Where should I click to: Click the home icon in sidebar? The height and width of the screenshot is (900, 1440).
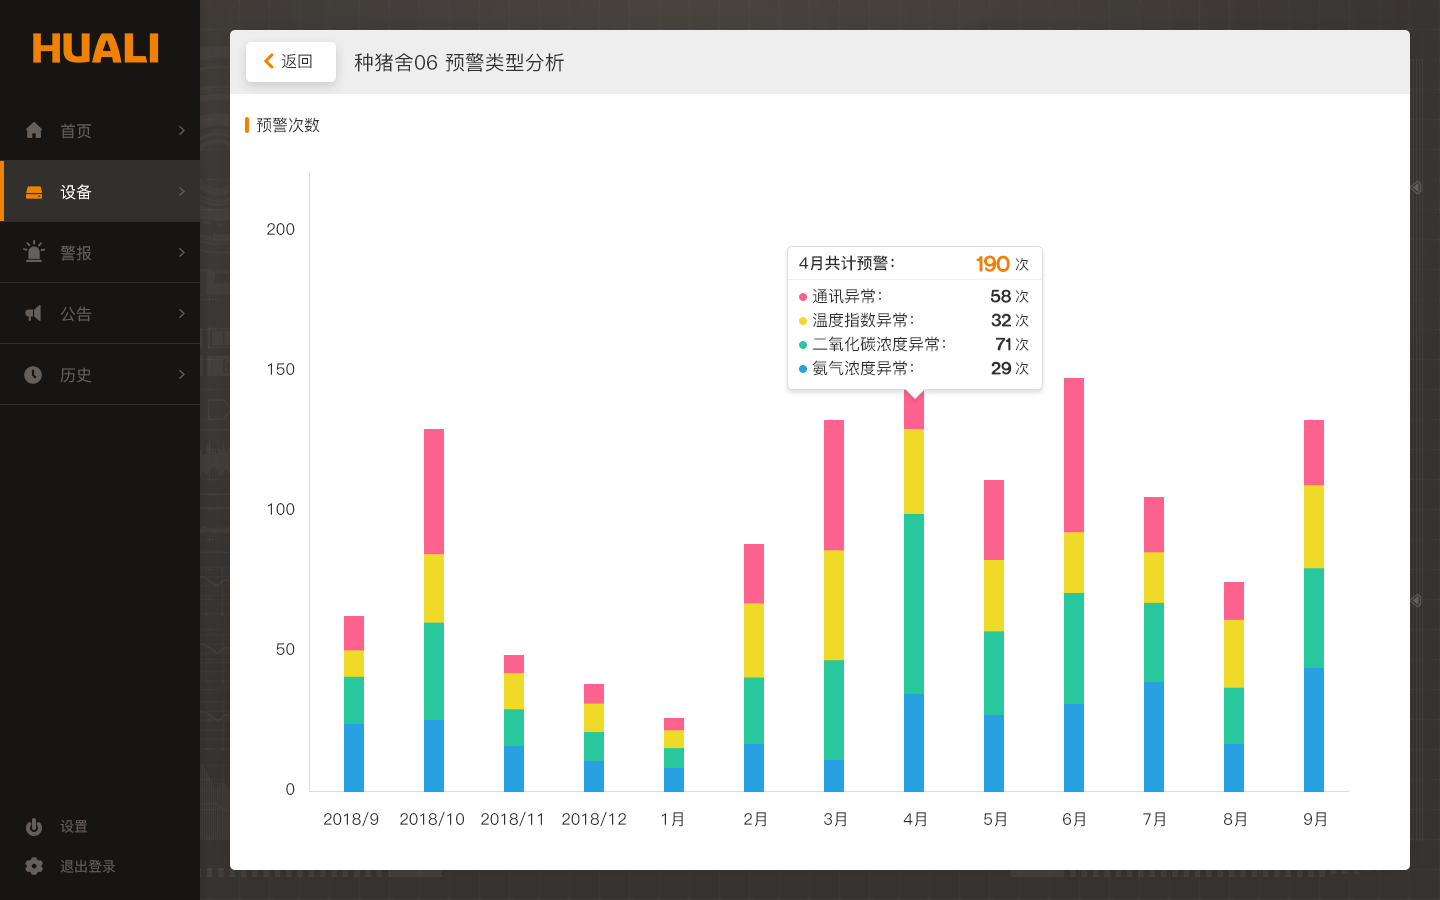pos(34,130)
